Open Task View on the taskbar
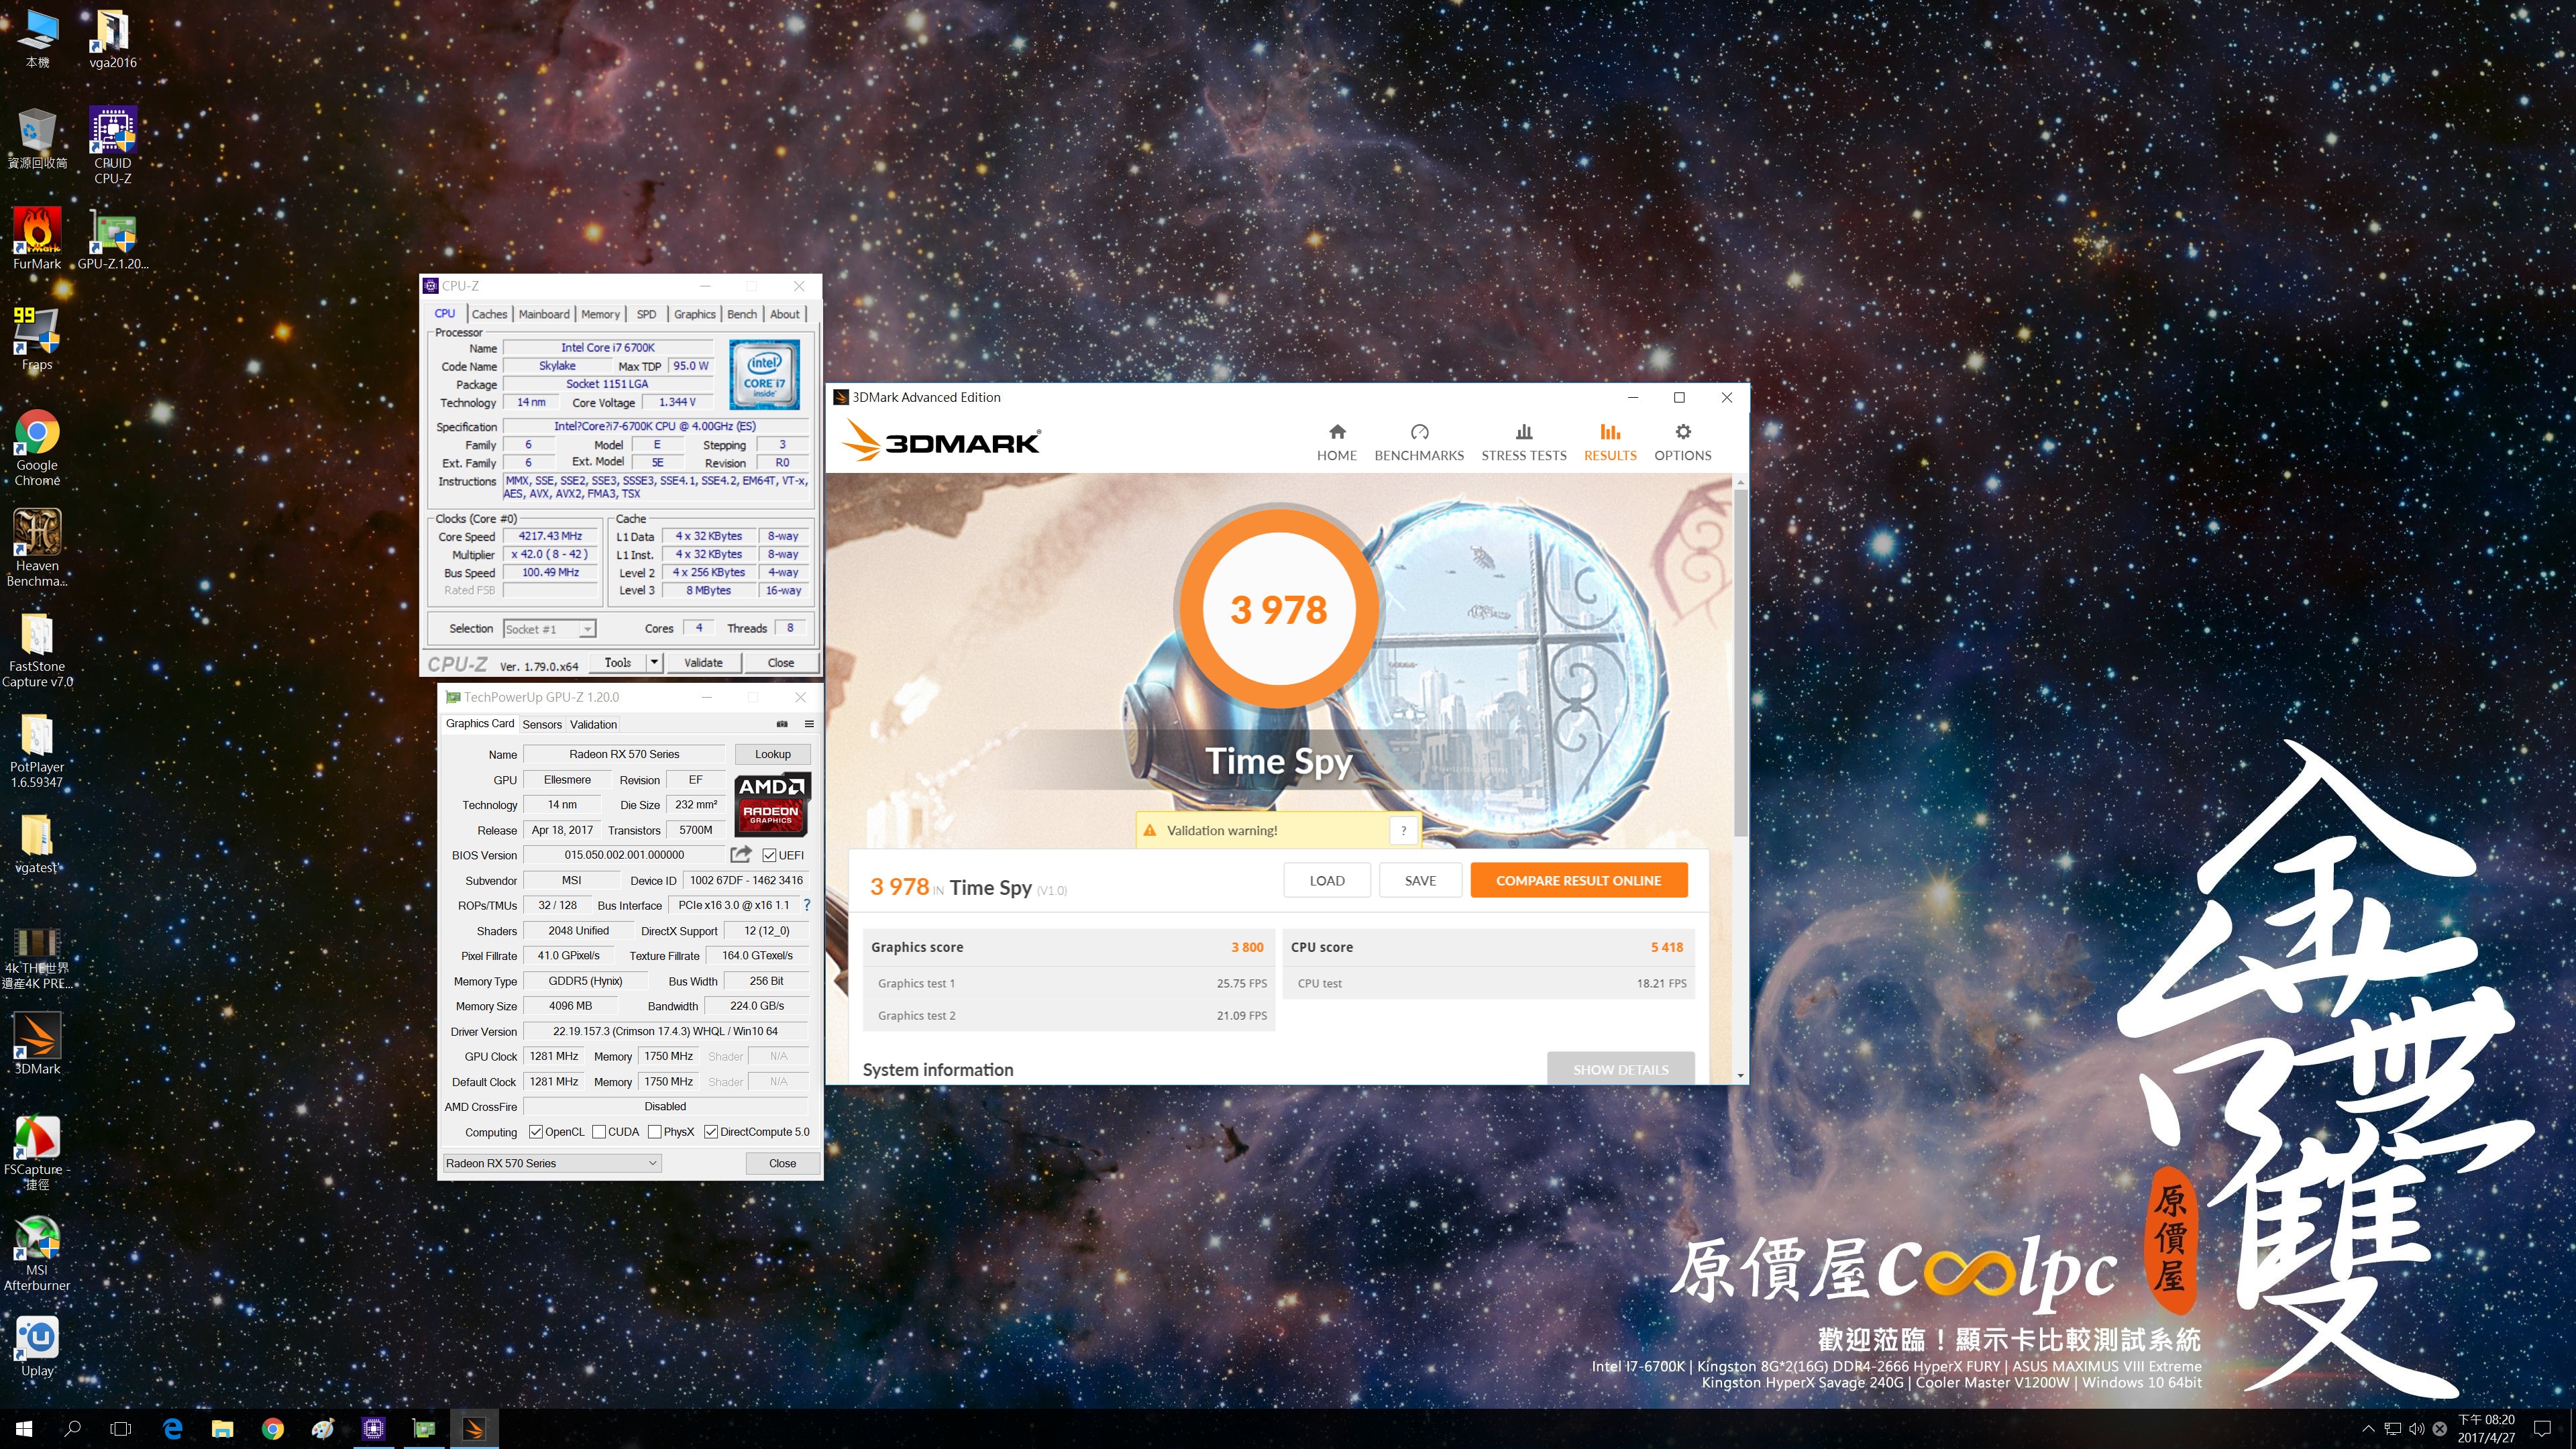This screenshot has height=1449, width=2576. tap(121, 1429)
